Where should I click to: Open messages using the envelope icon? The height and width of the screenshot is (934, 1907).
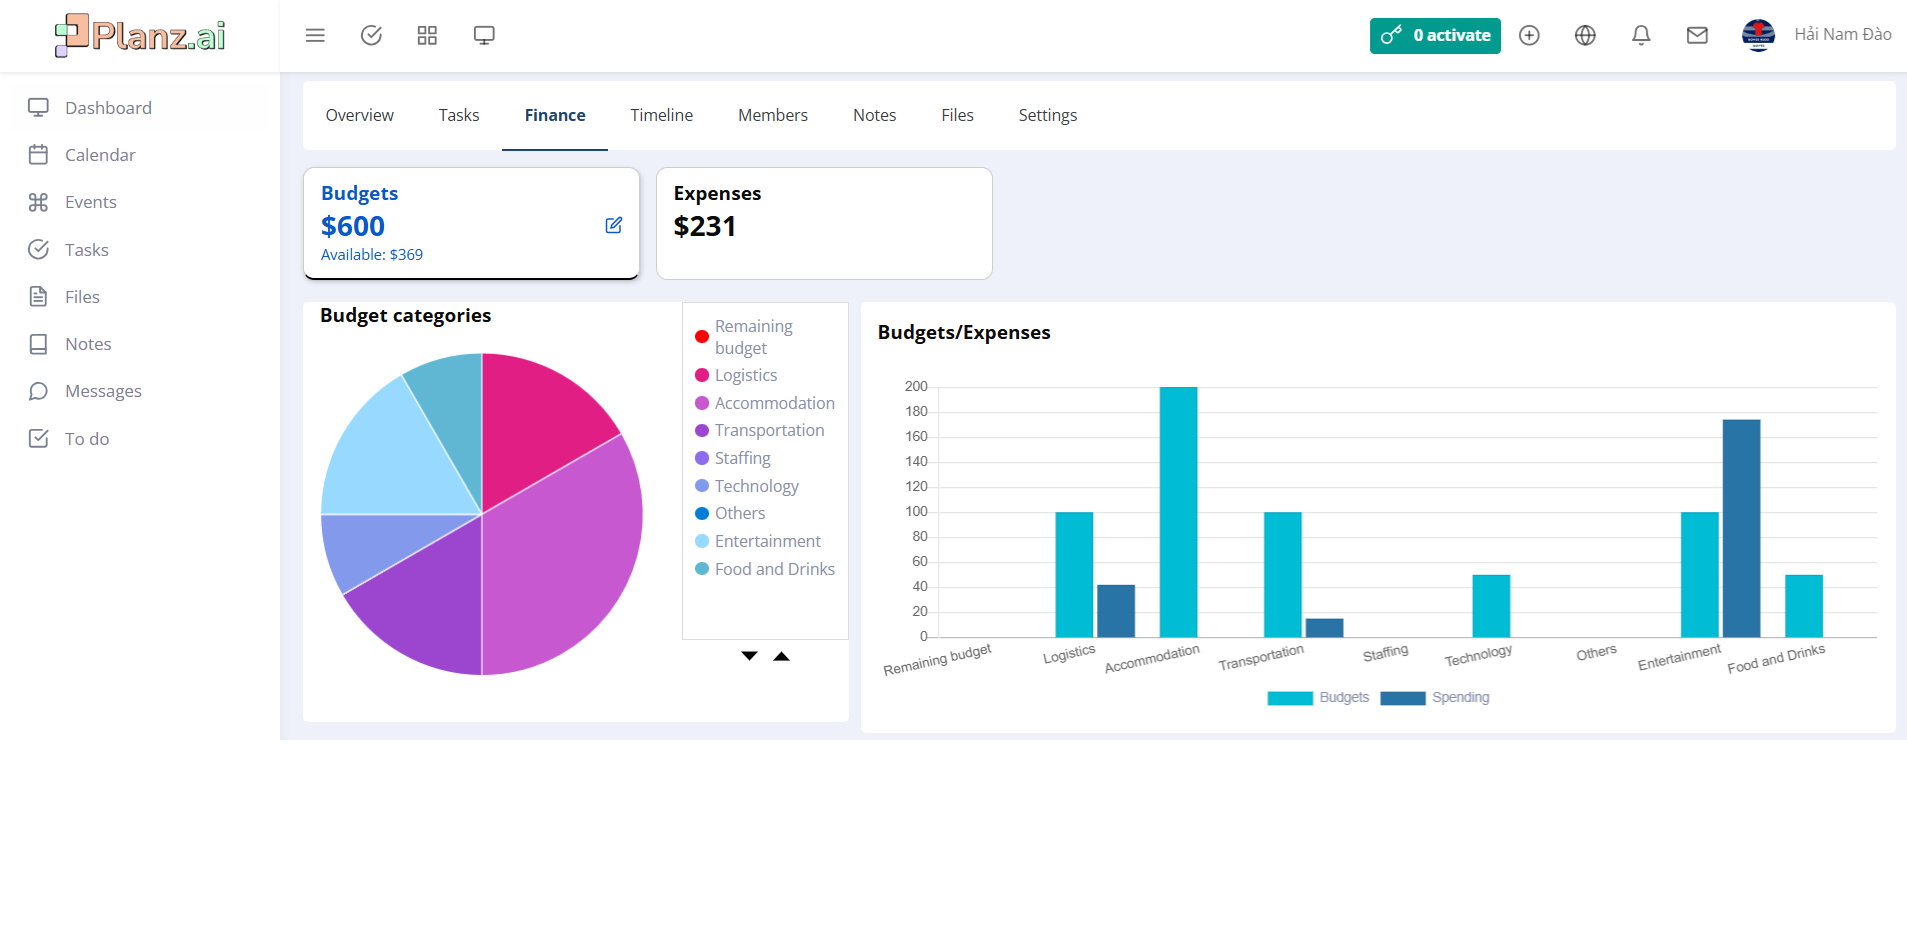pos(1697,35)
